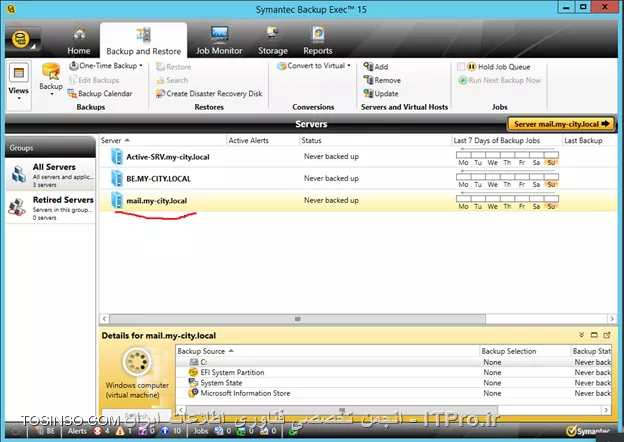Go to the Home tab
The width and height of the screenshot is (624, 442).
[79, 41]
